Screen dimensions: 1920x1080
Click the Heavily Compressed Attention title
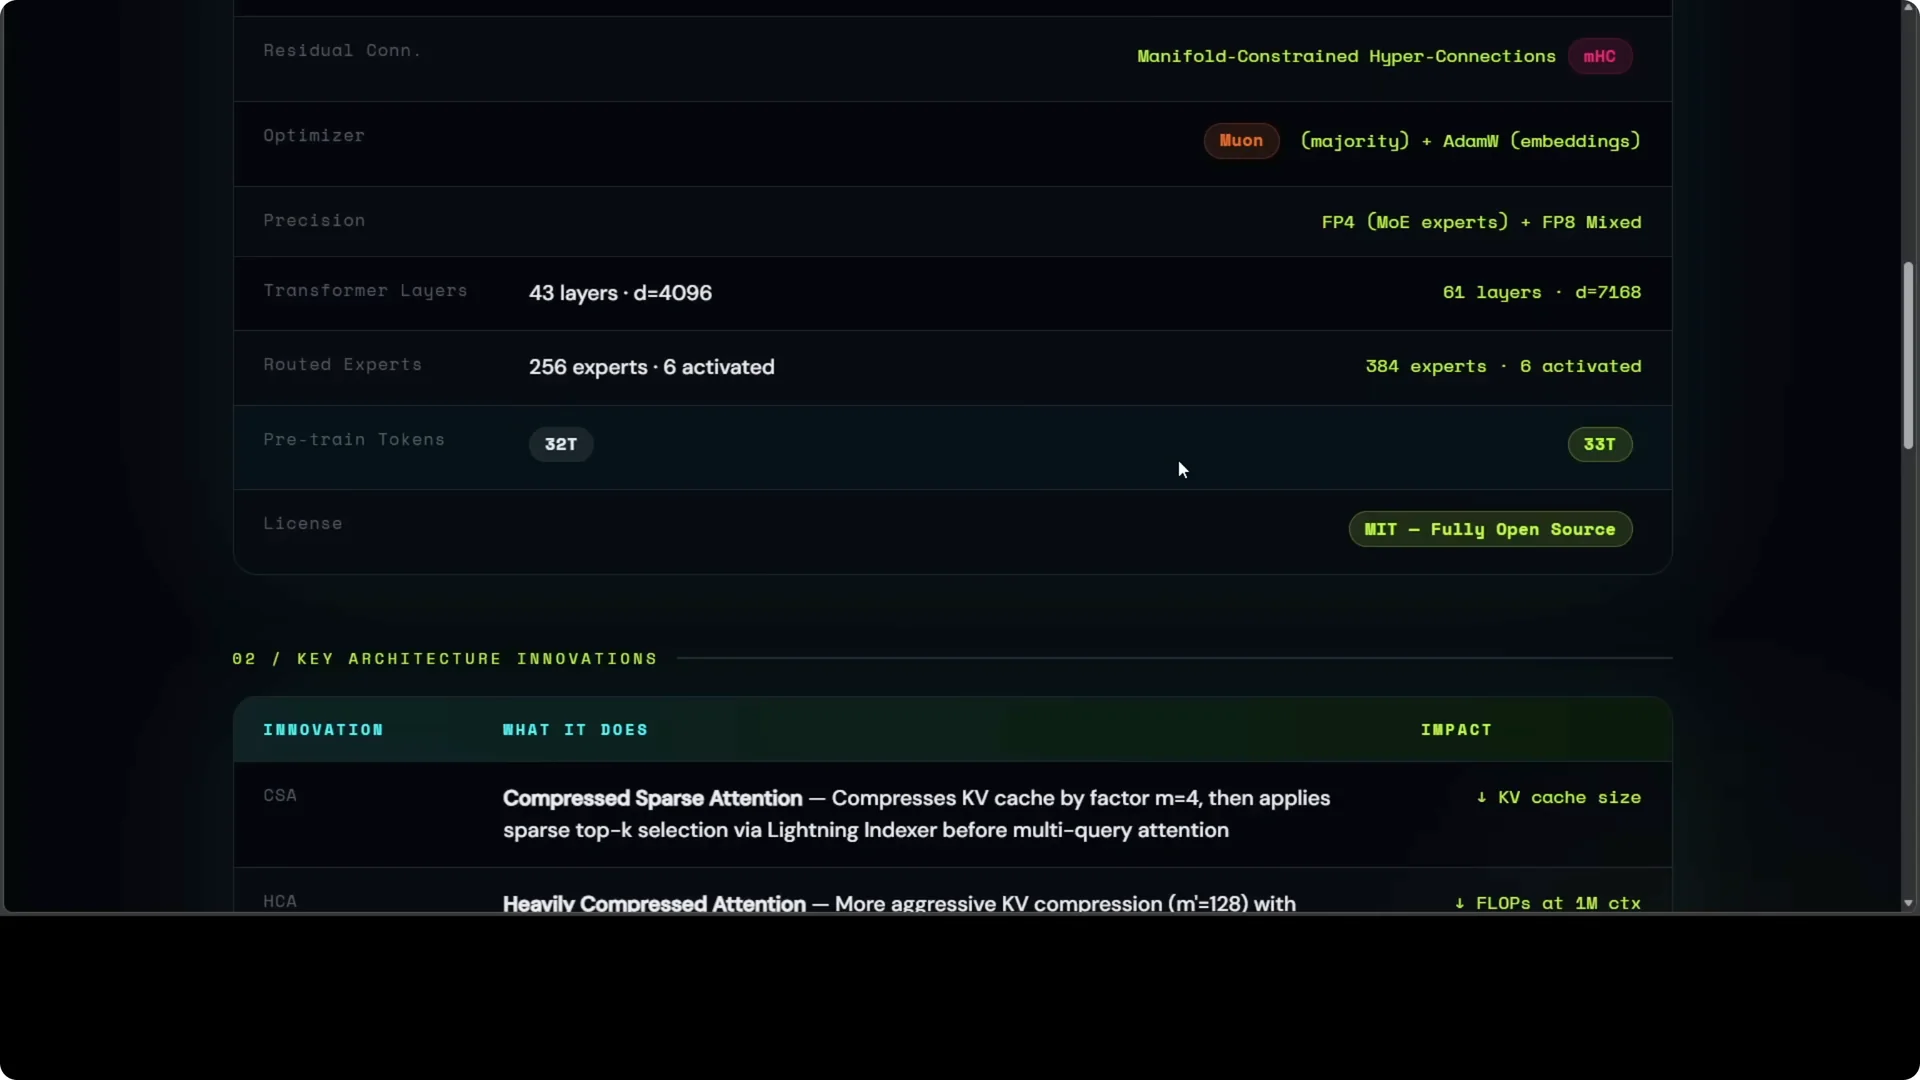[654, 903]
